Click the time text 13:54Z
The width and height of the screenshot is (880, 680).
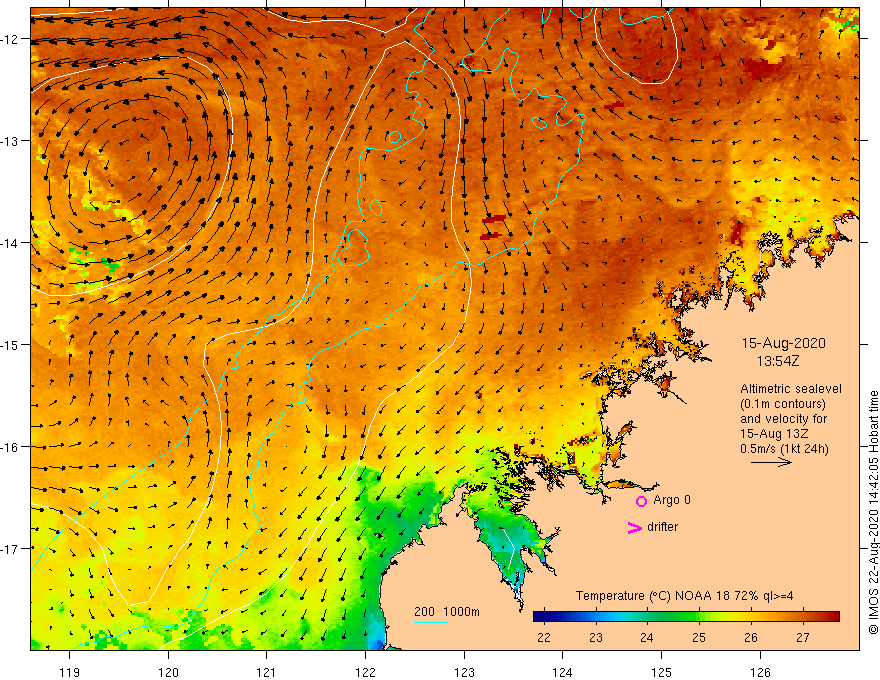pyautogui.click(x=778, y=361)
